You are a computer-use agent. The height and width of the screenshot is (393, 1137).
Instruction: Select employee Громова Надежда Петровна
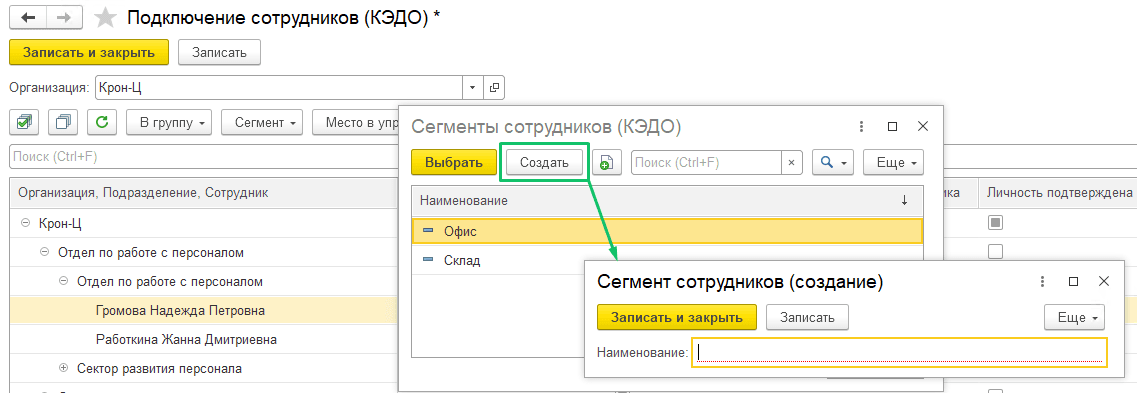(180, 310)
